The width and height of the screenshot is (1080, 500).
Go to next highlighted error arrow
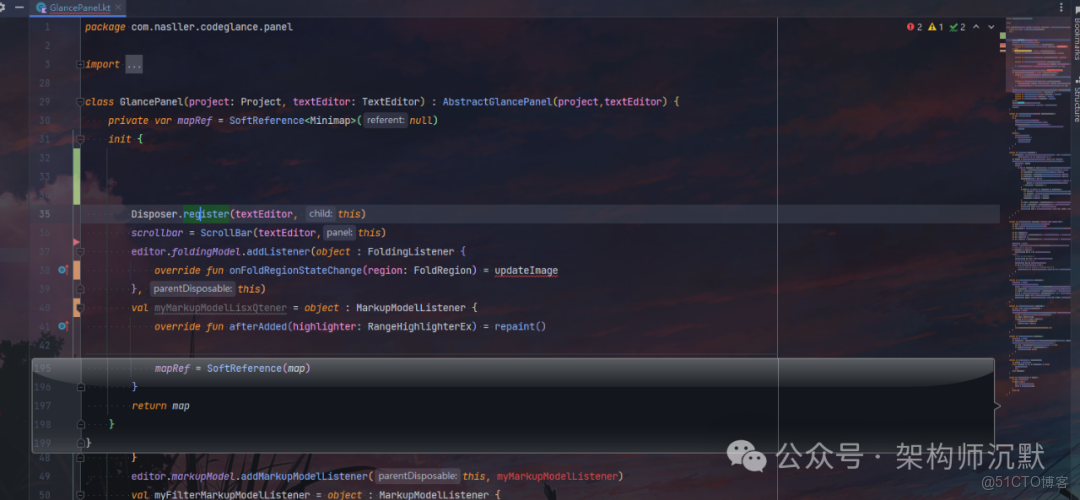tap(991, 27)
